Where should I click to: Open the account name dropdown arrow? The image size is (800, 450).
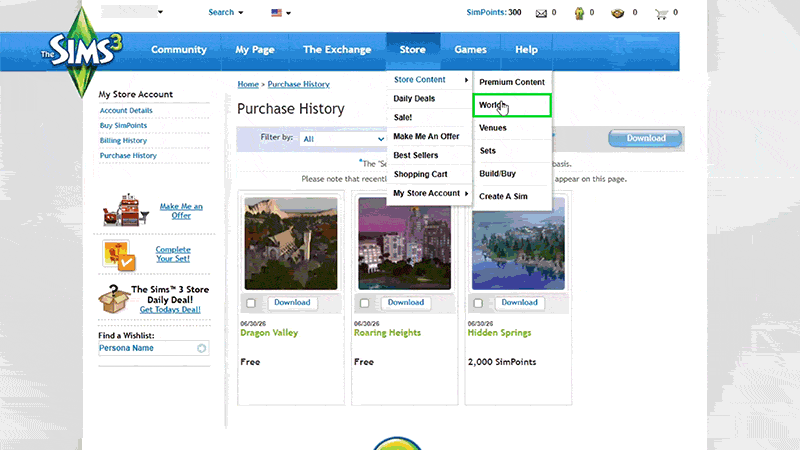coord(160,12)
